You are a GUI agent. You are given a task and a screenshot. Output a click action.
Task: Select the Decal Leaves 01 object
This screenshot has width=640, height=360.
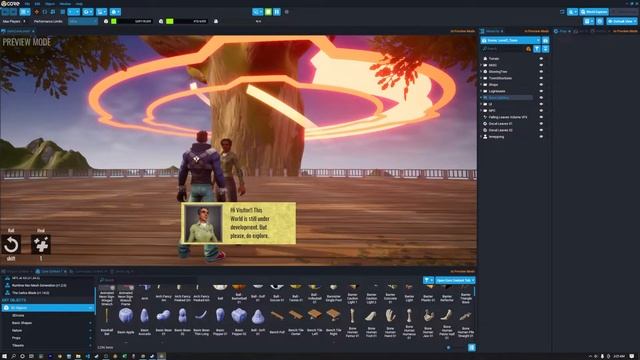tap(500, 124)
